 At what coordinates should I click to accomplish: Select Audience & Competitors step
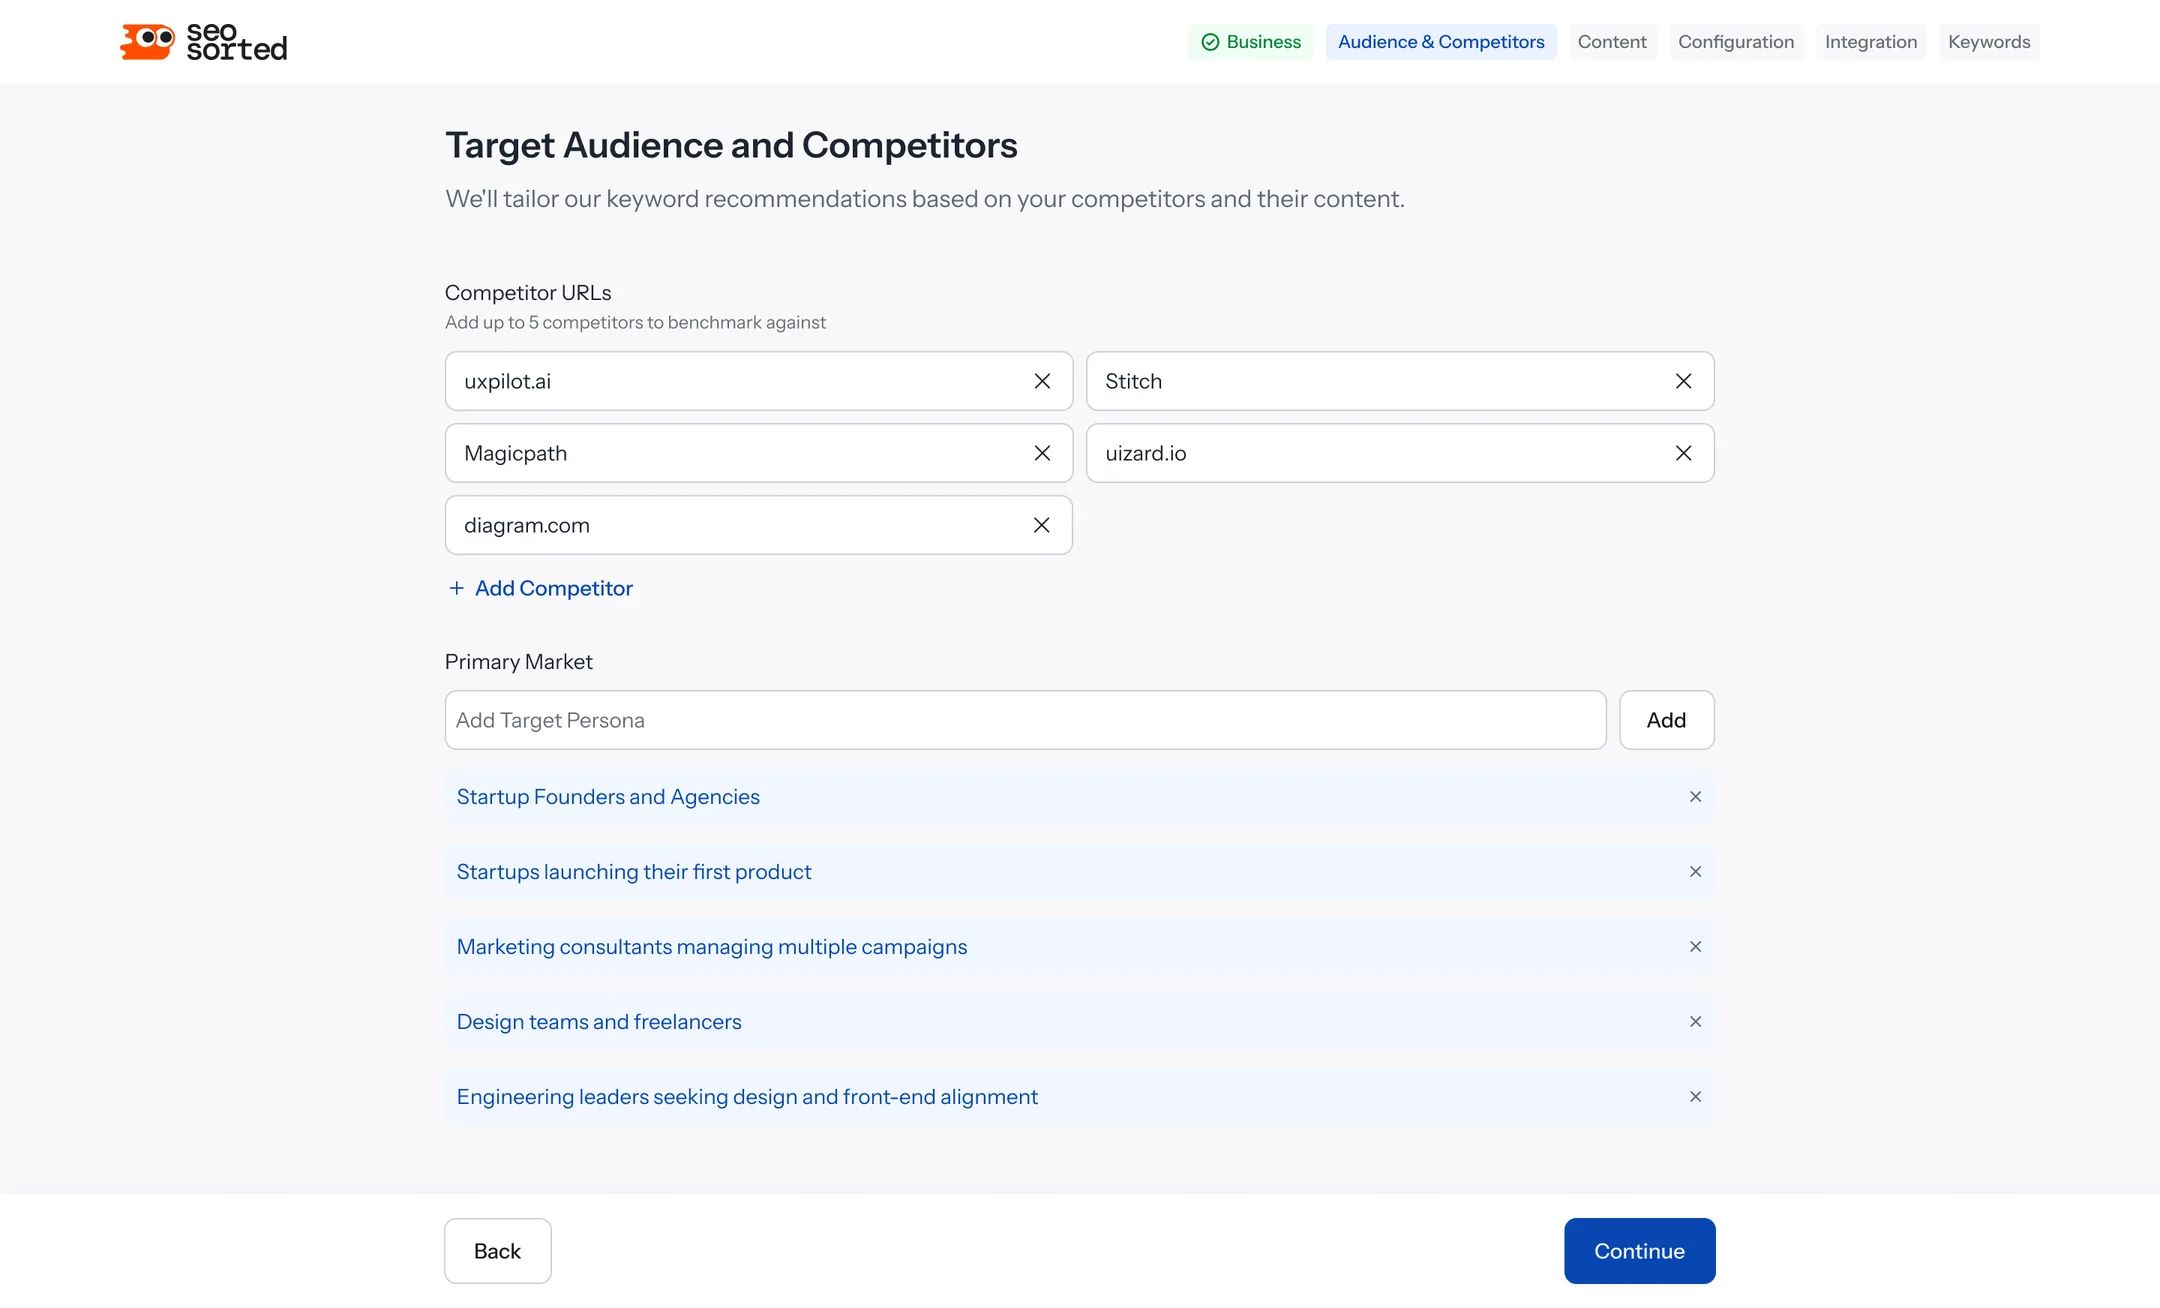click(x=1441, y=42)
